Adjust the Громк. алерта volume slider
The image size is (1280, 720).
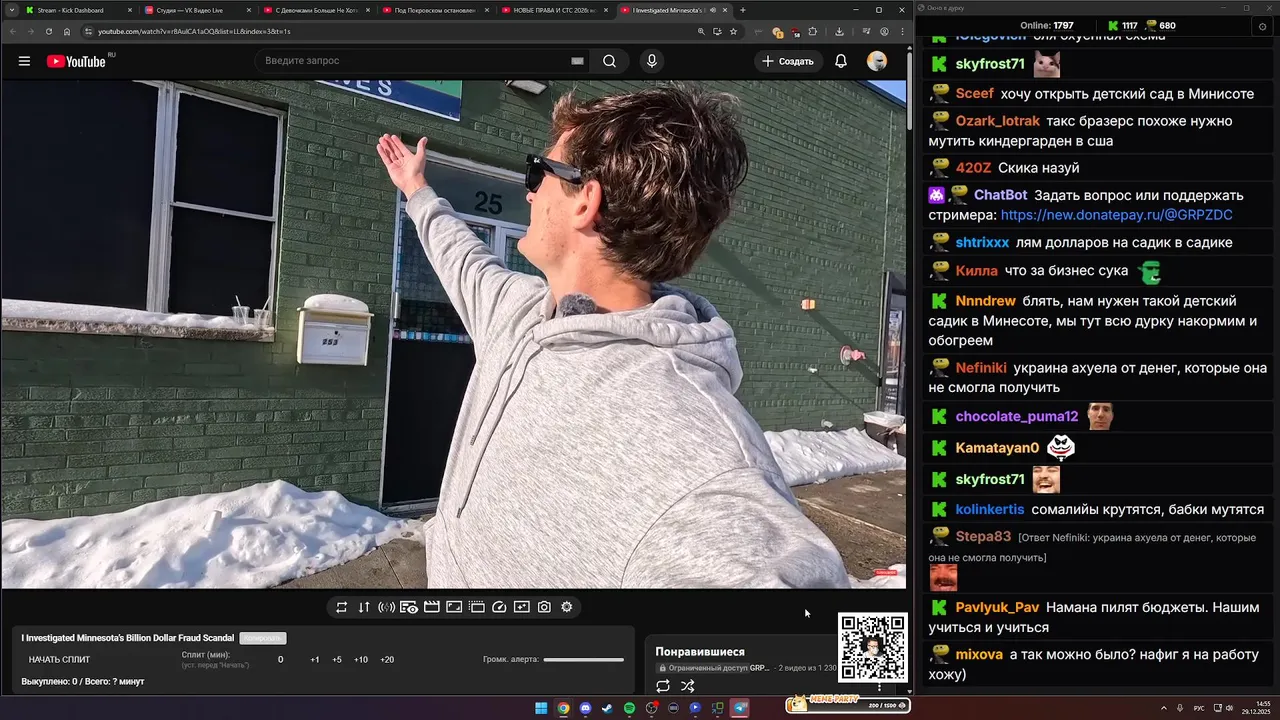(583, 659)
